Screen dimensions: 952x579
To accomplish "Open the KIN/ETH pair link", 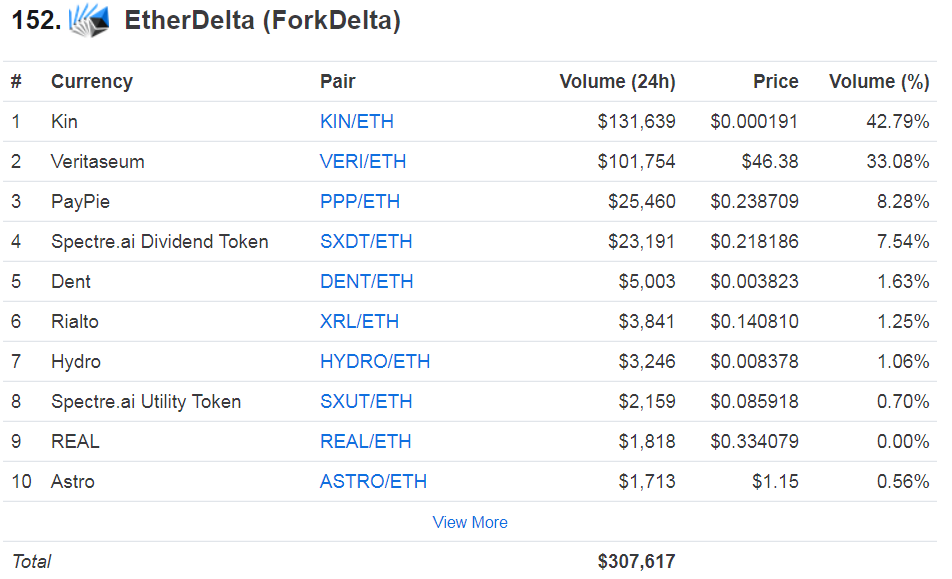I will (x=357, y=122).
